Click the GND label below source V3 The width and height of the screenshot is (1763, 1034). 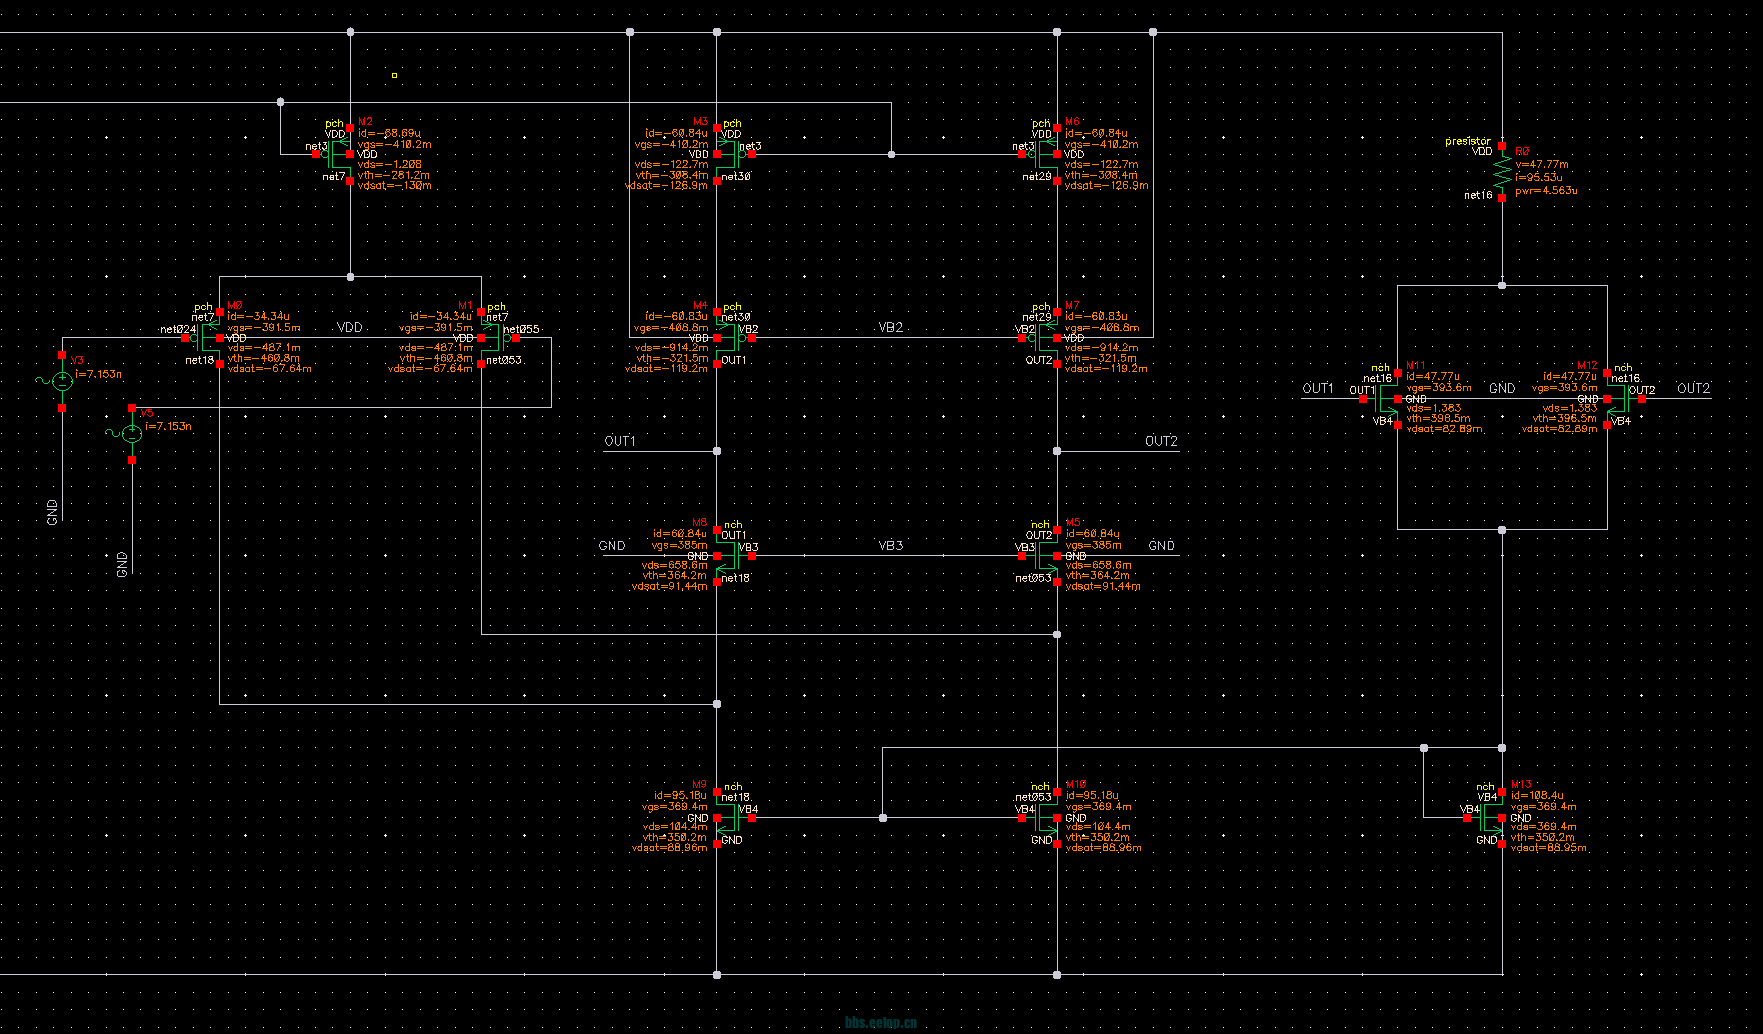[53, 512]
